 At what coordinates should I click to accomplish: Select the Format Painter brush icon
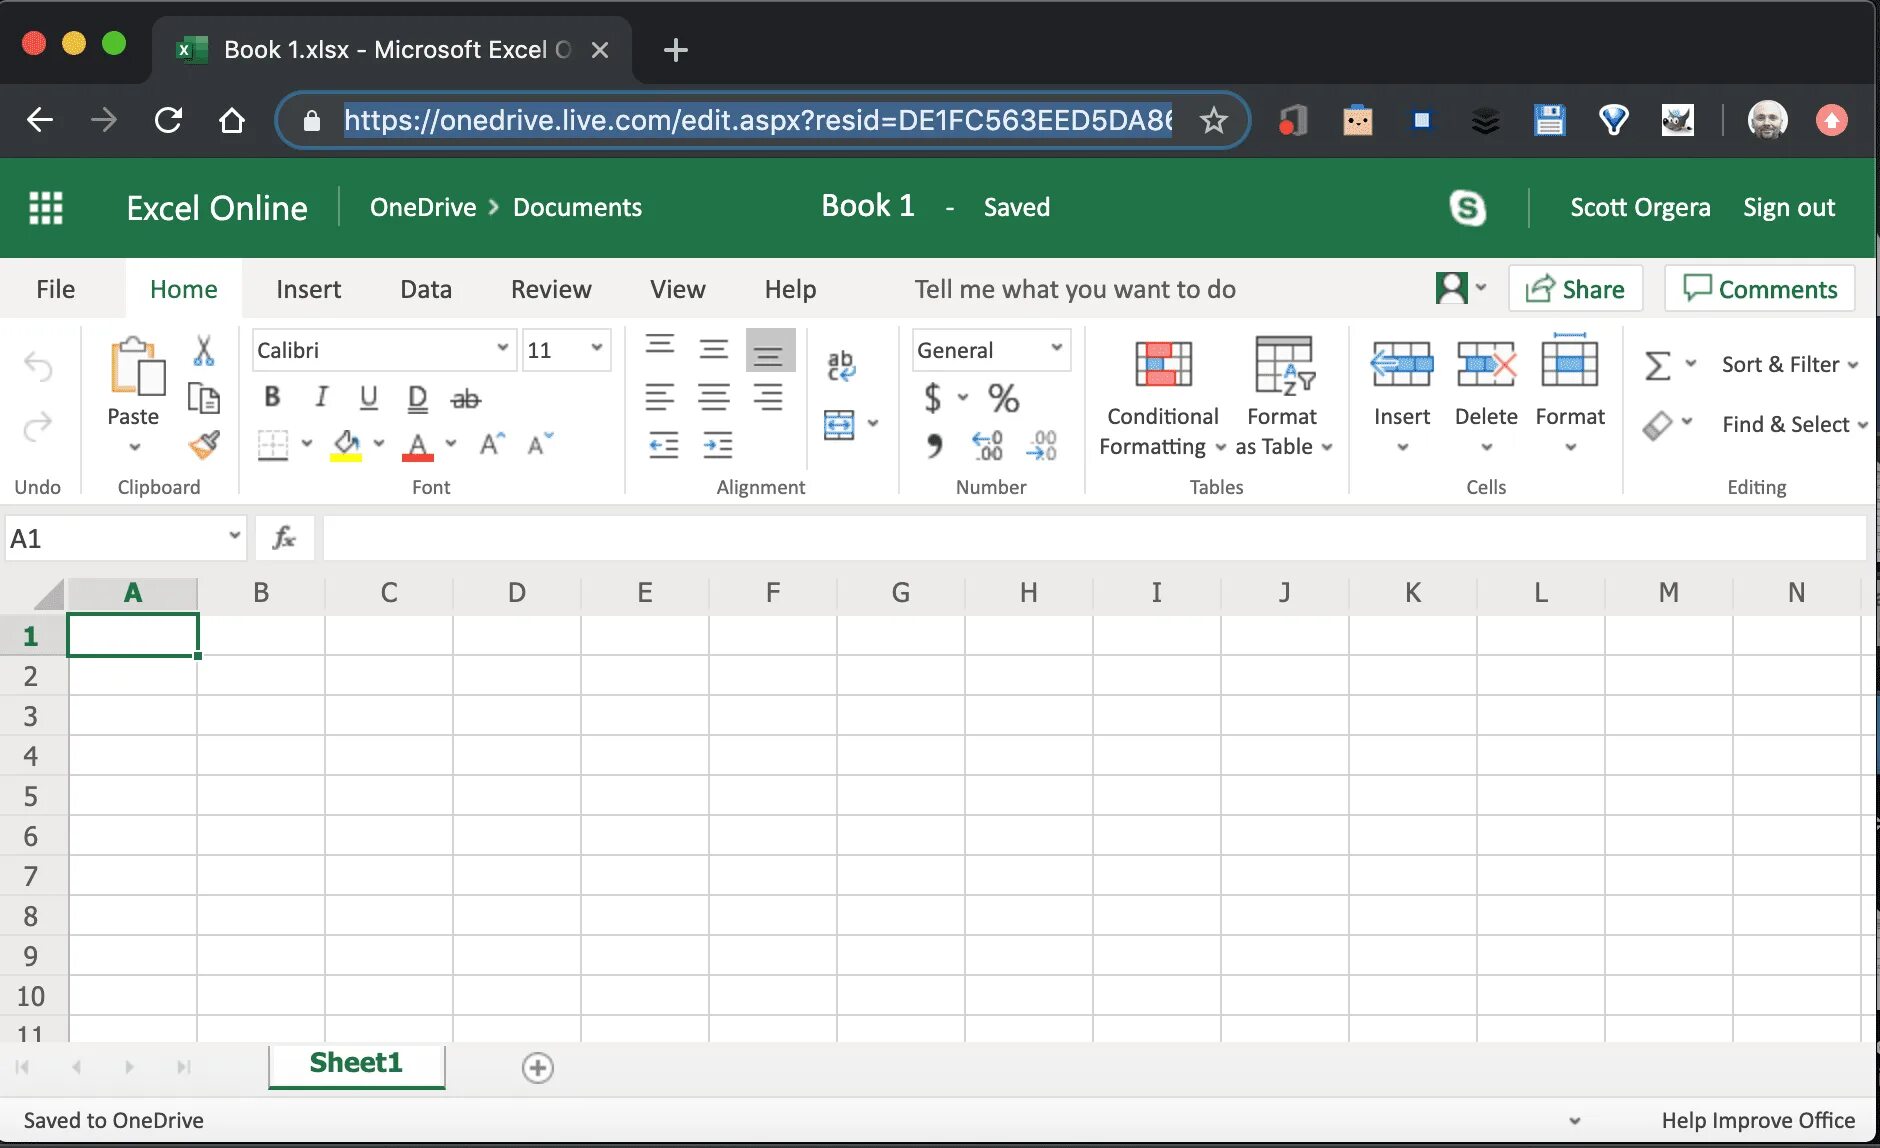[x=204, y=445]
